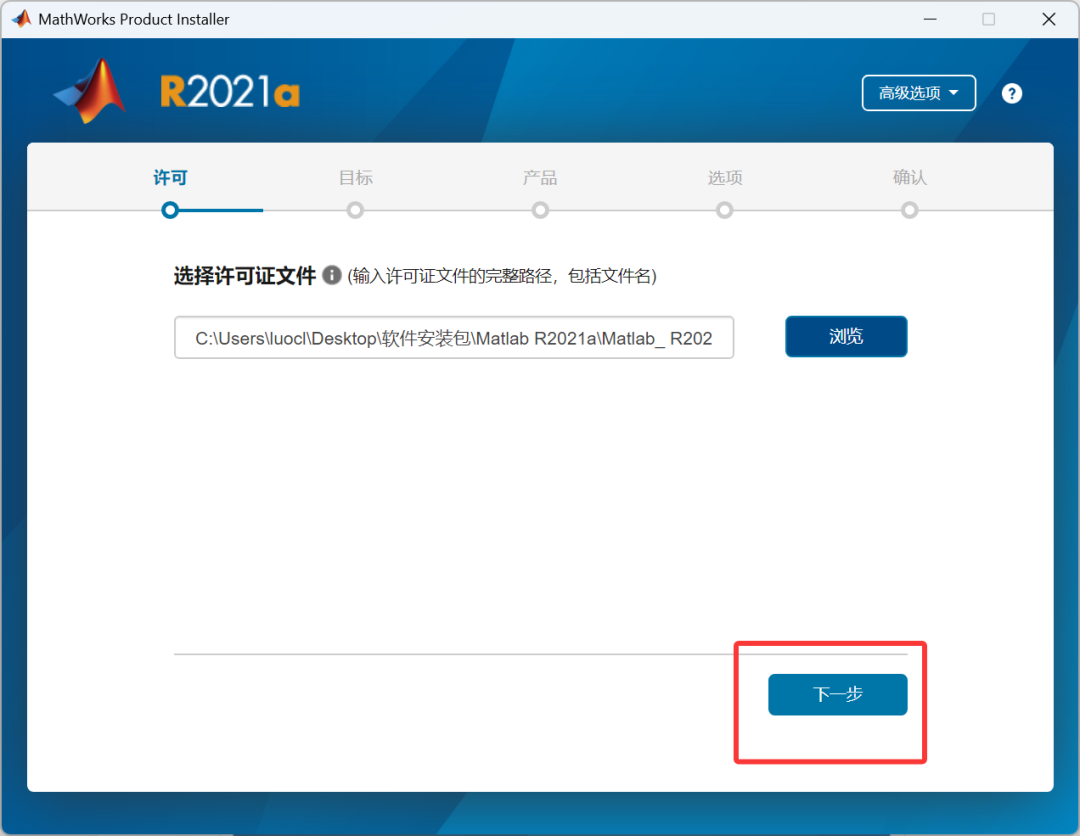This screenshot has width=1080, height=836.
Task: Click the hint text about 完整路径
Action: click(x=501, y=276)
